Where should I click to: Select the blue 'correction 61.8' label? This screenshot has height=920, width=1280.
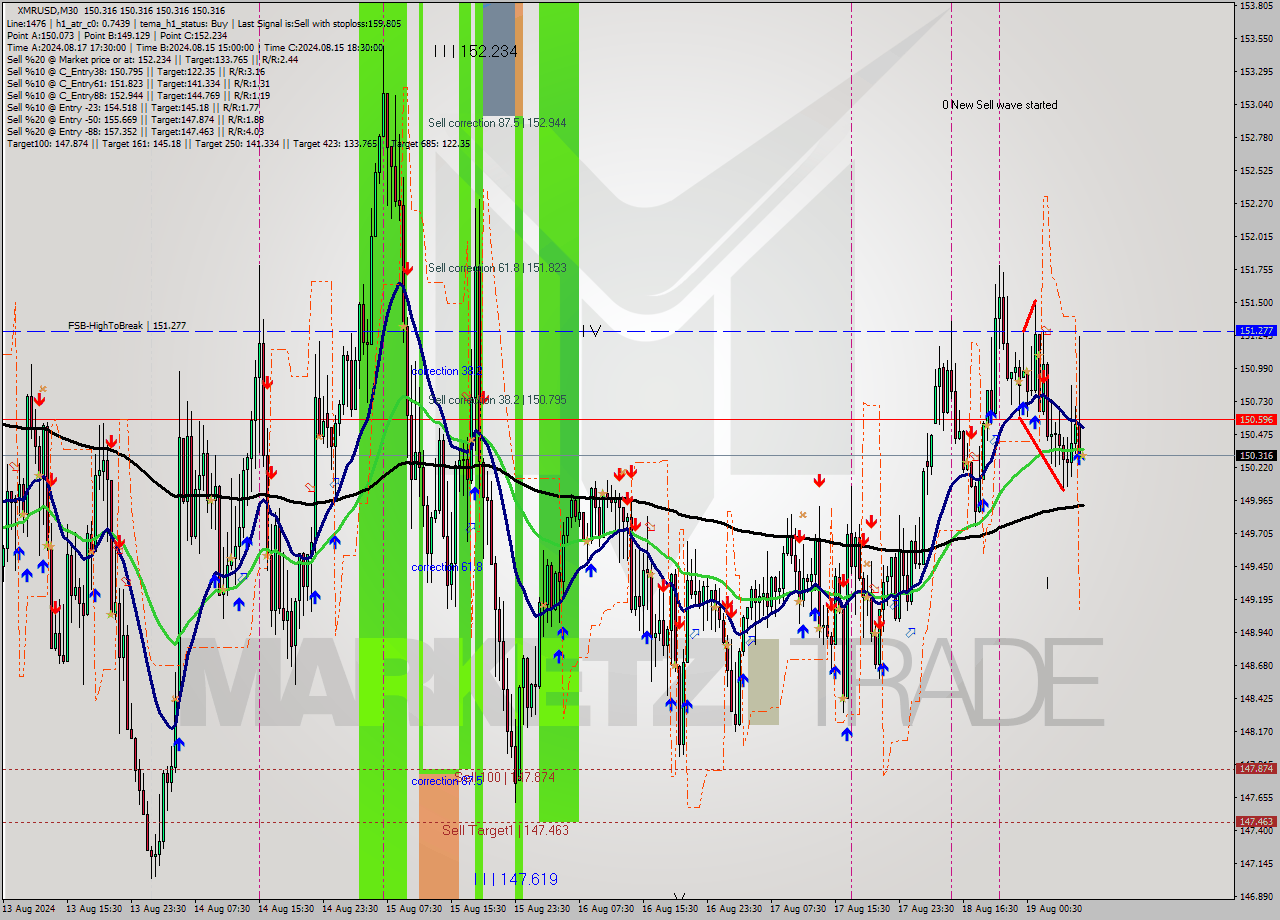click(447, 567)
